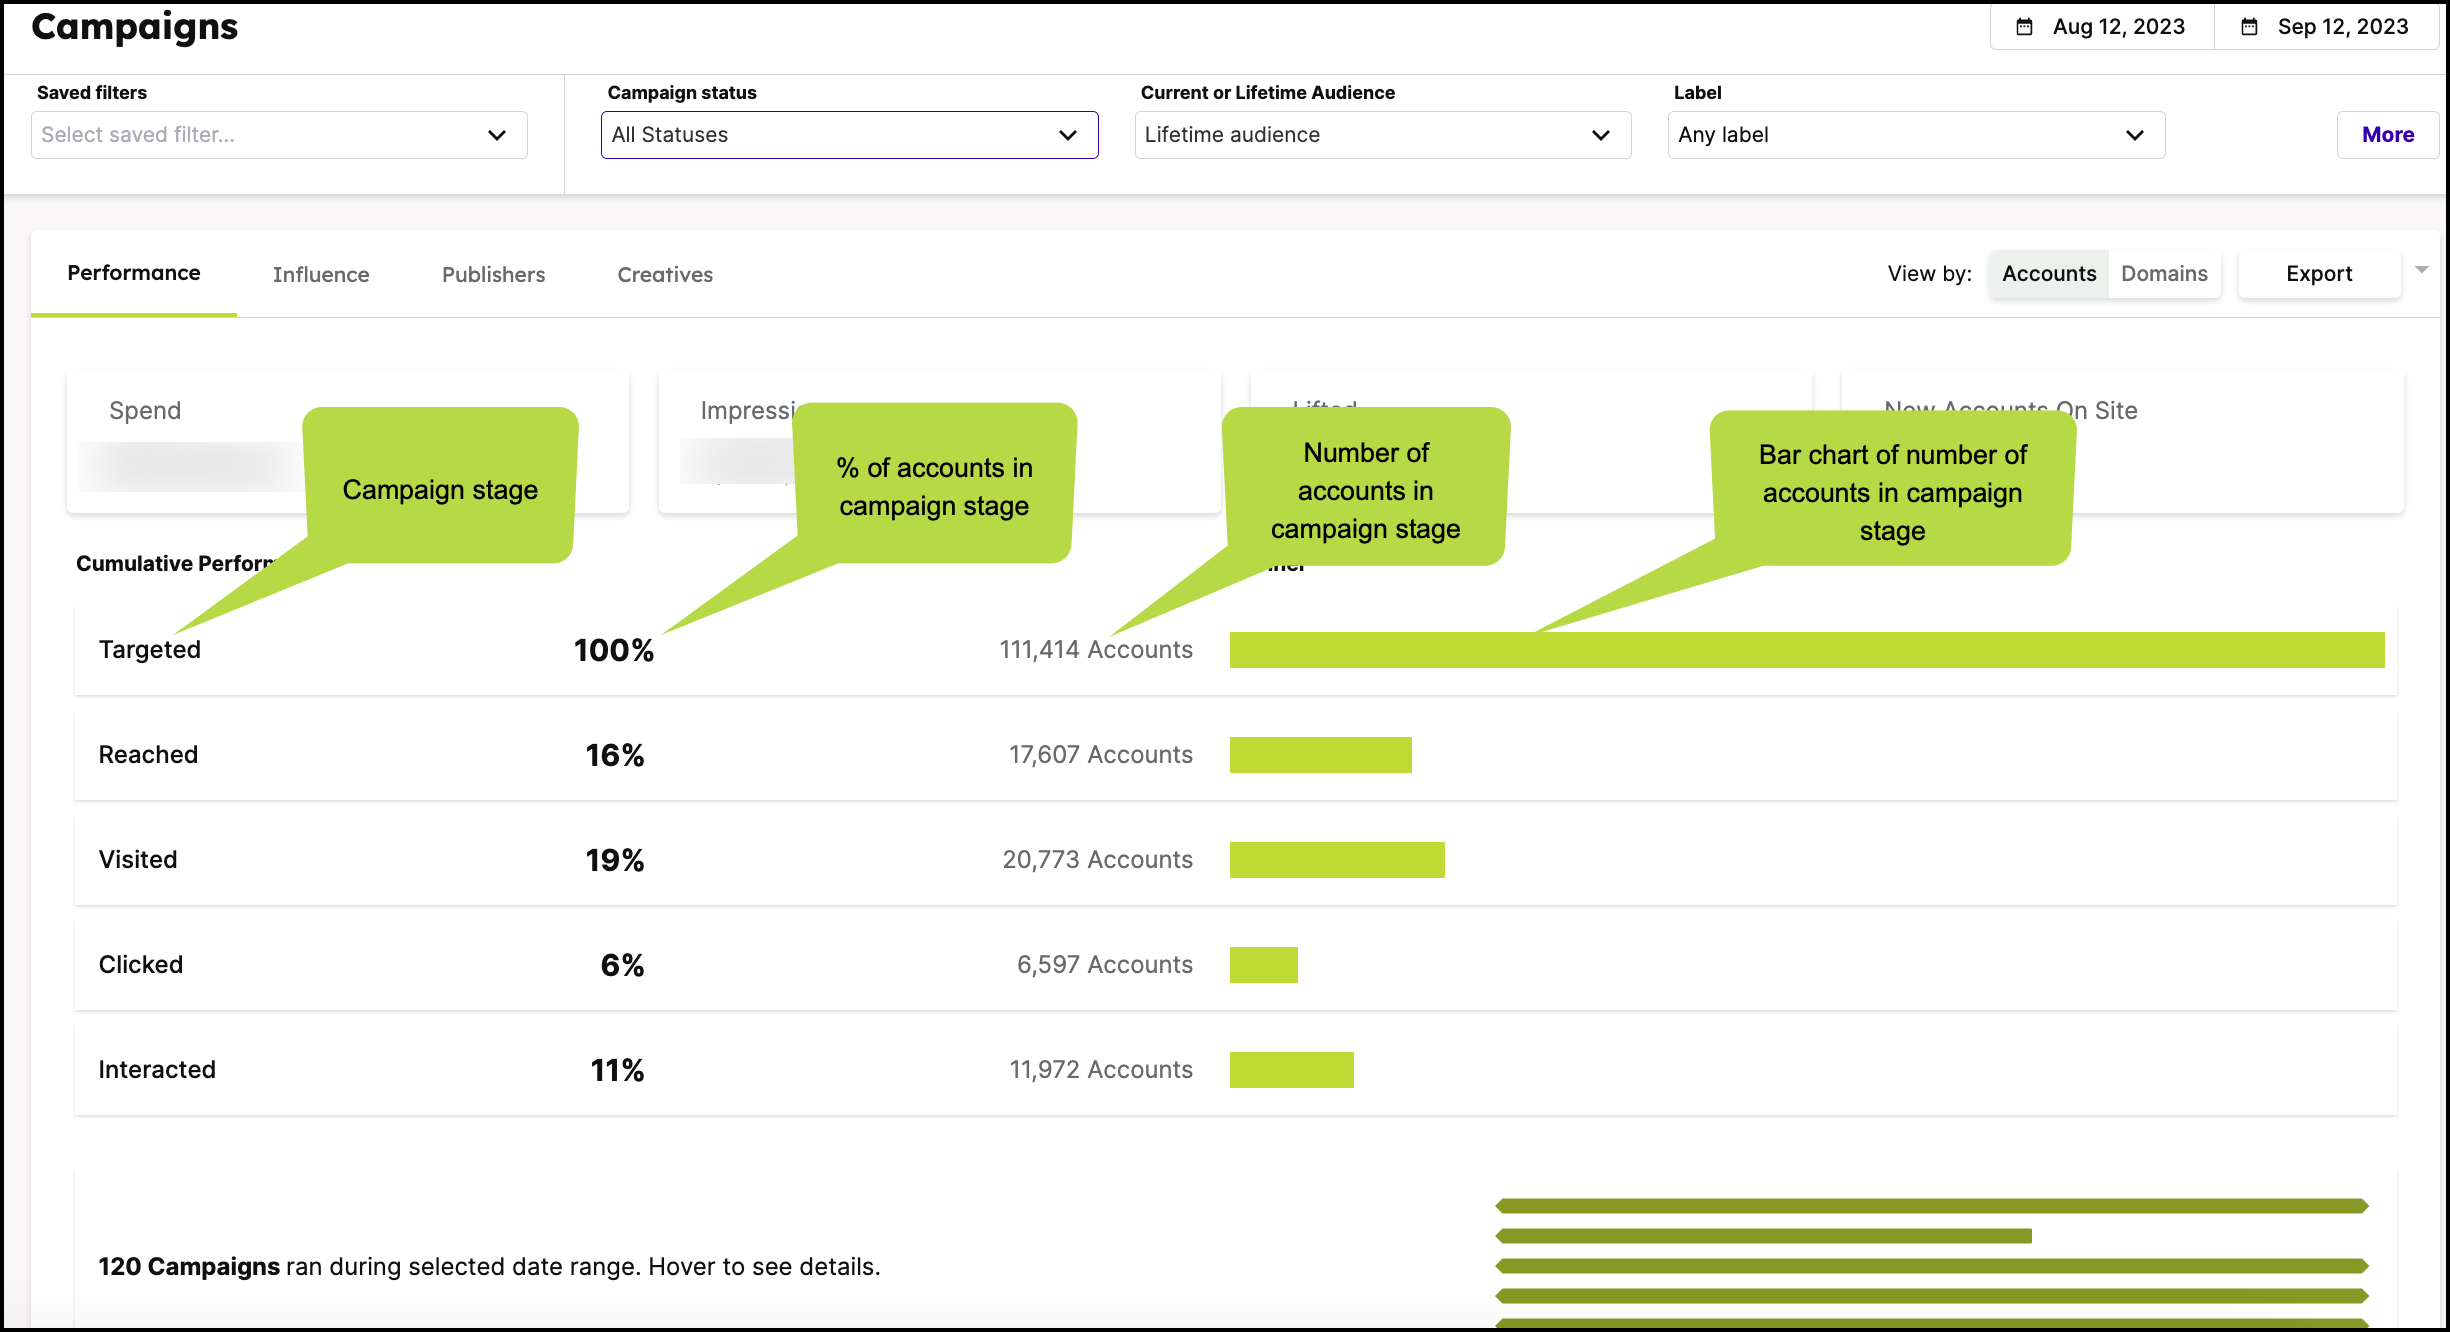Open the Lifetime audience dropdown
The height and width of the screenshot is (1332, 2450).
coord(1381,134)
